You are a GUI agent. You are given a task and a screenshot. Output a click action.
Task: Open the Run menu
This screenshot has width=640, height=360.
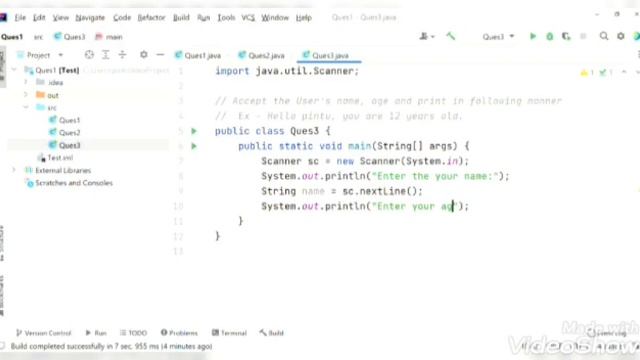203,18
